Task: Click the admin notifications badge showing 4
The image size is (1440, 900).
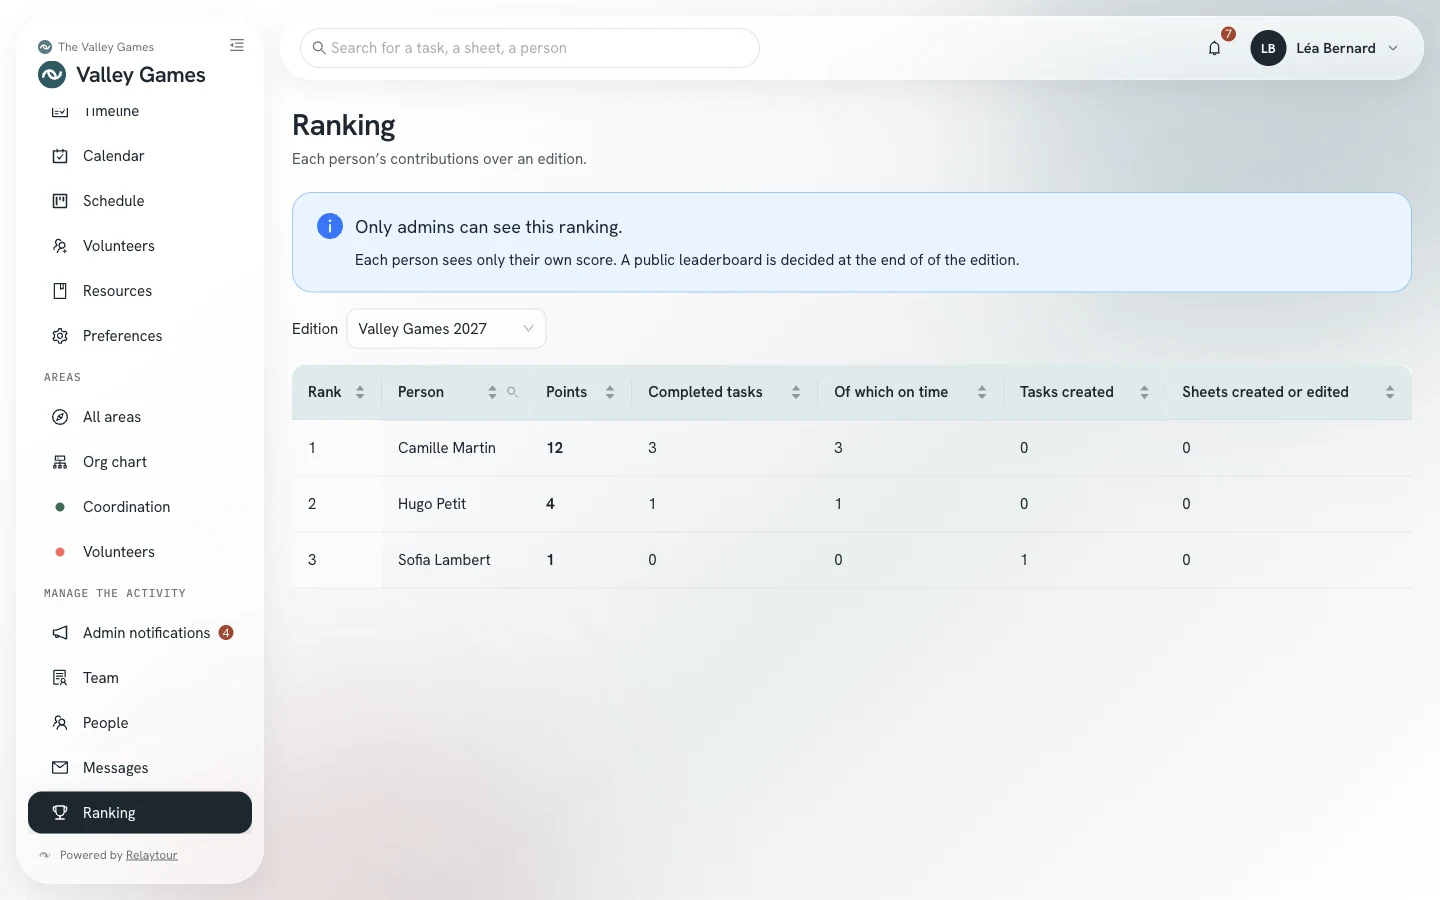Action: click(x=226, y=632)
